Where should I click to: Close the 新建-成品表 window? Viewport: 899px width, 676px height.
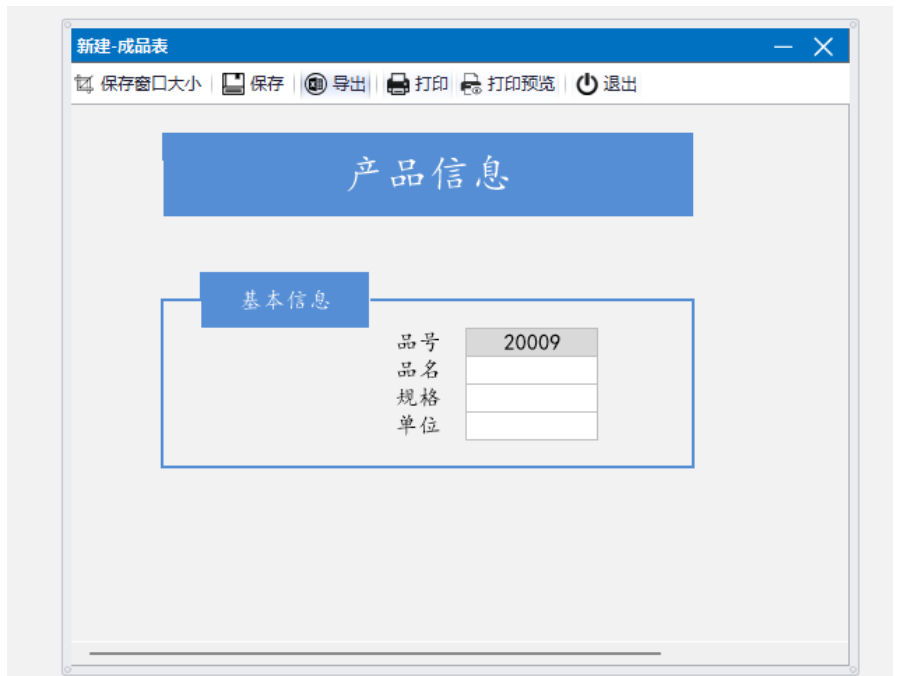pos(823,47)
